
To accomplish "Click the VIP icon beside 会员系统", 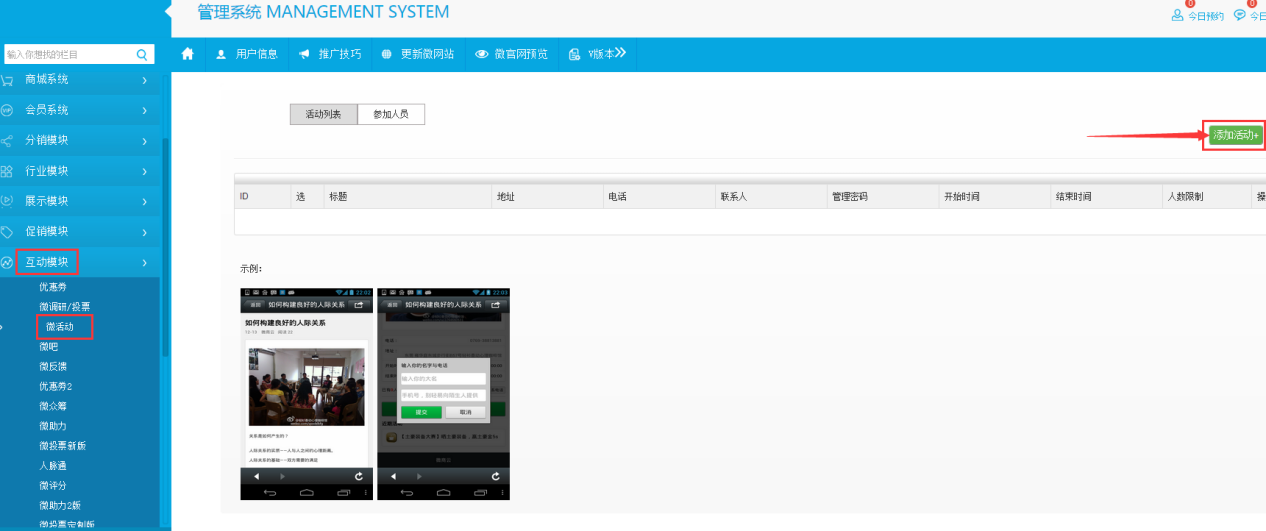I will coord(7,110).
